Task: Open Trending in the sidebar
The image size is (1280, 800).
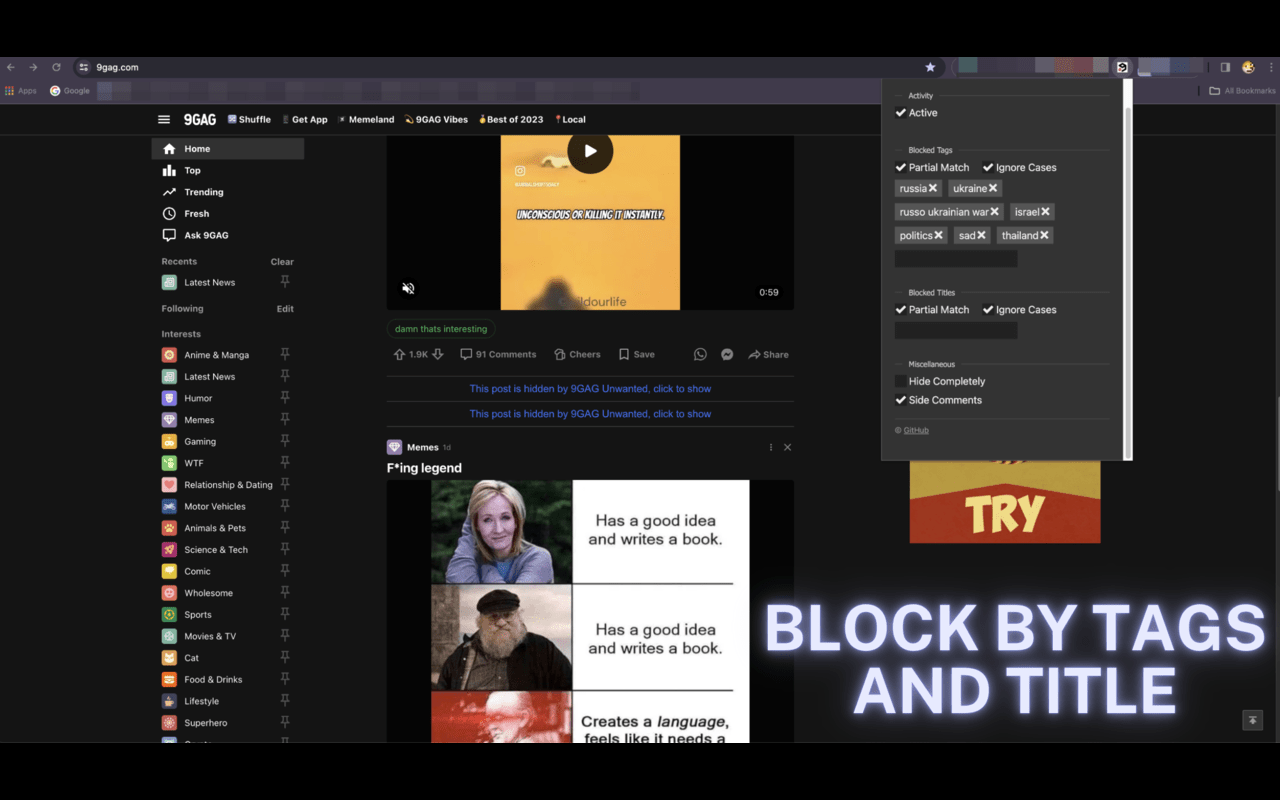Action: pyautogui.click(x=203, y=192)
